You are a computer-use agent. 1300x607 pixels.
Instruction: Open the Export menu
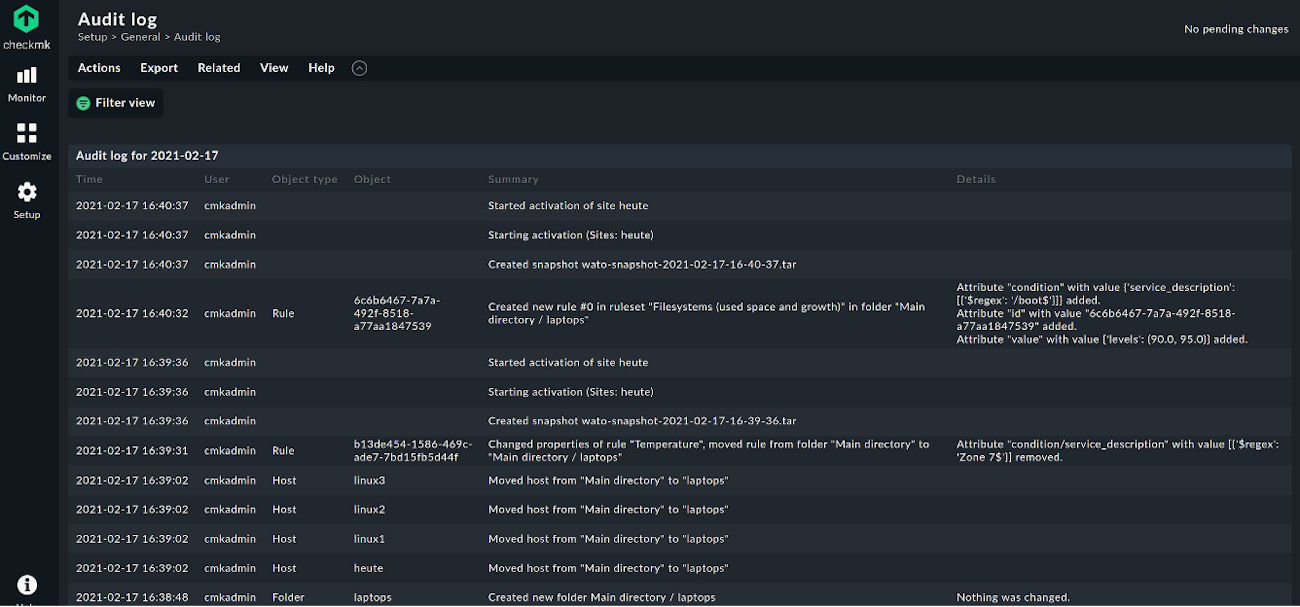[x=159, y=68]
